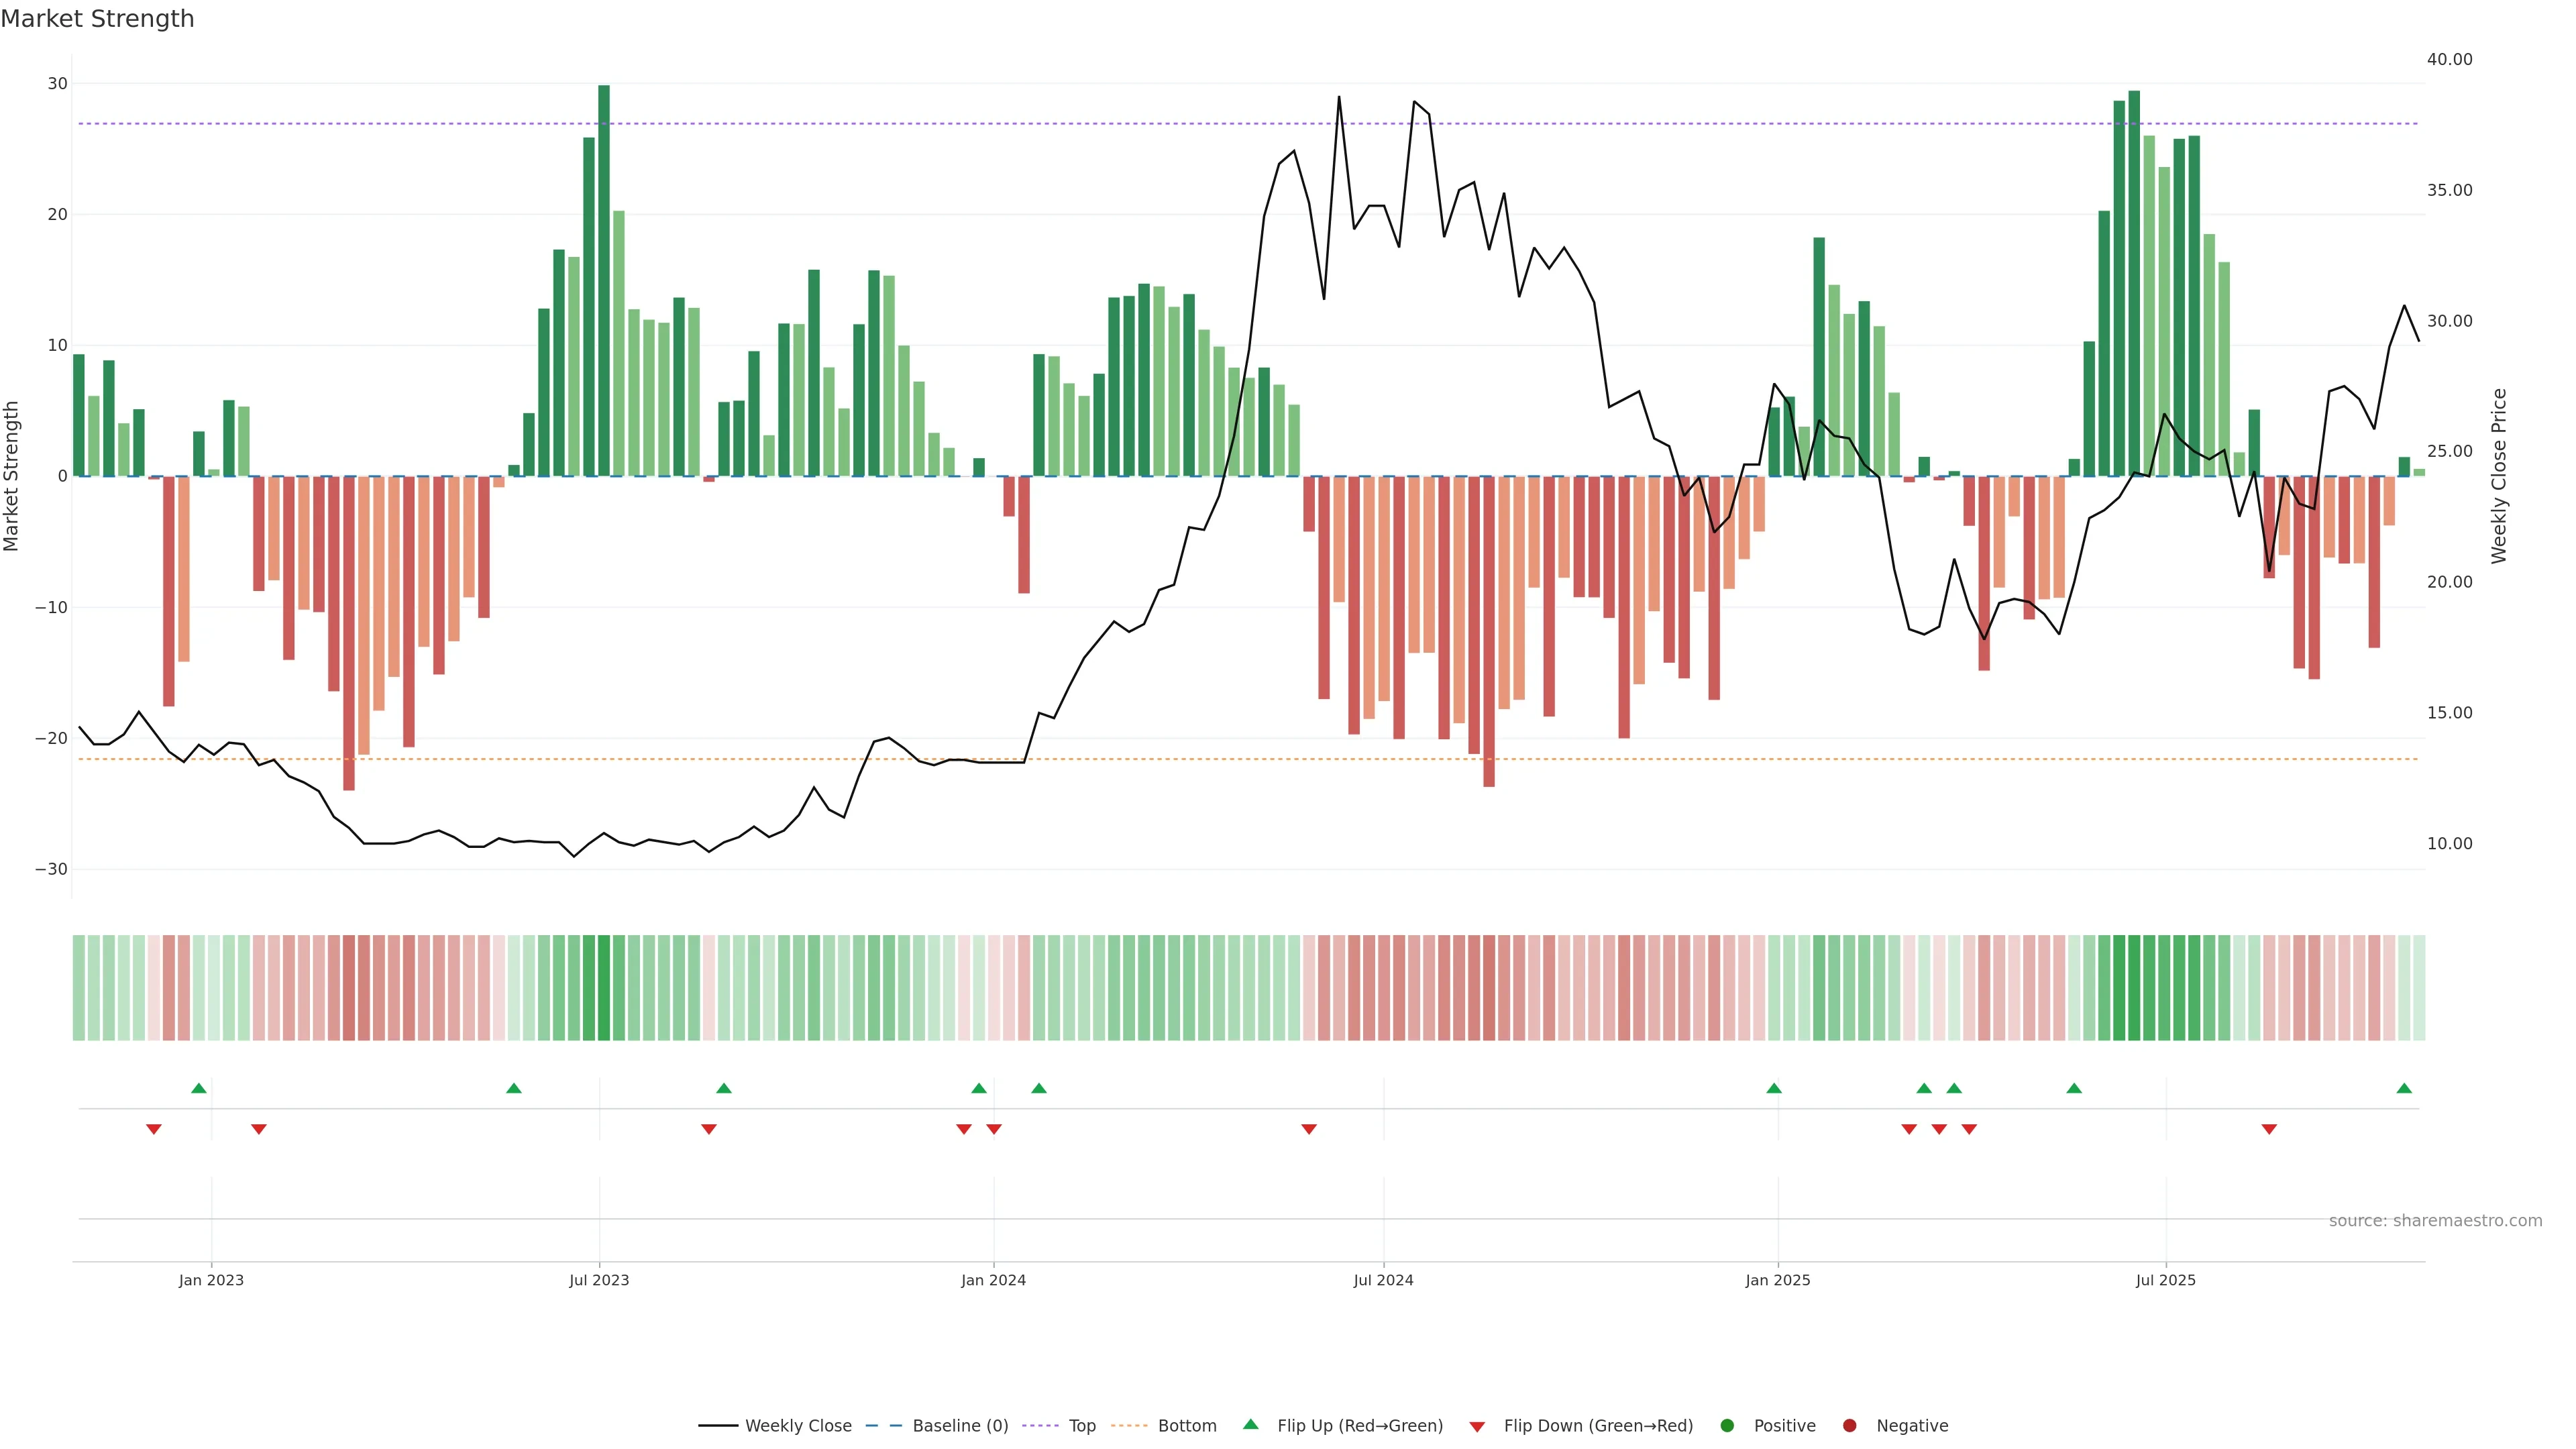The height and width of the screenshot is (1449, 2576).
Task: Click the Jan 2024 x-axis label
Action: [993, 1280]
